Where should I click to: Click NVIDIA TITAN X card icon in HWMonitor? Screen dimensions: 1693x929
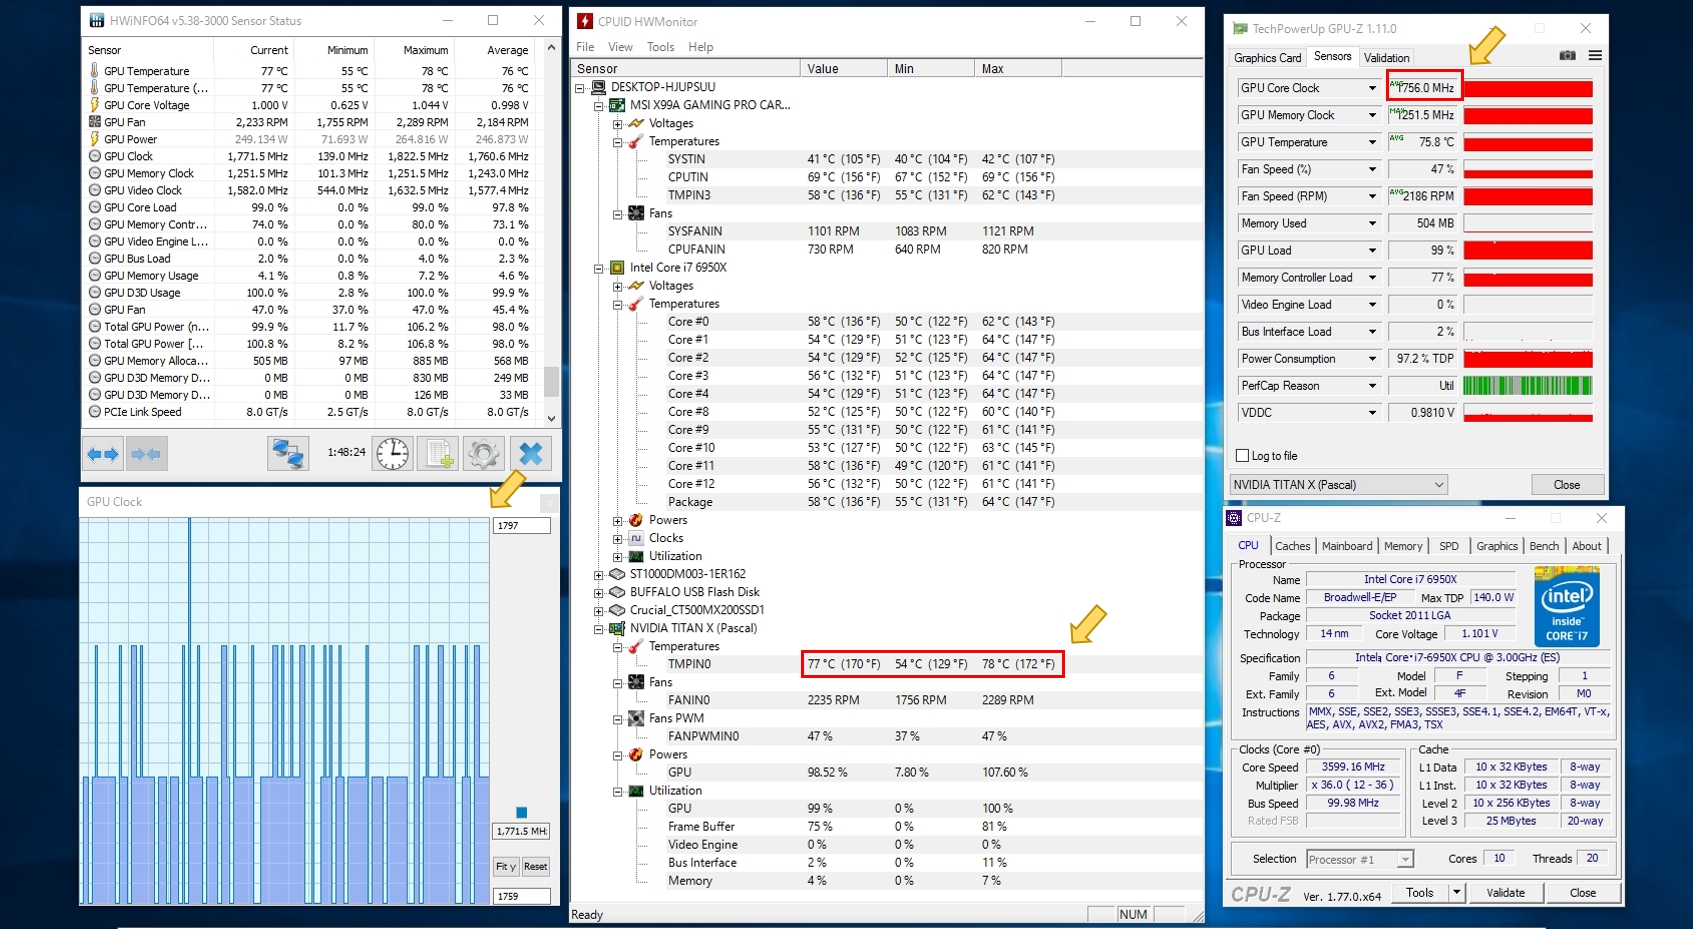point(617,629)
